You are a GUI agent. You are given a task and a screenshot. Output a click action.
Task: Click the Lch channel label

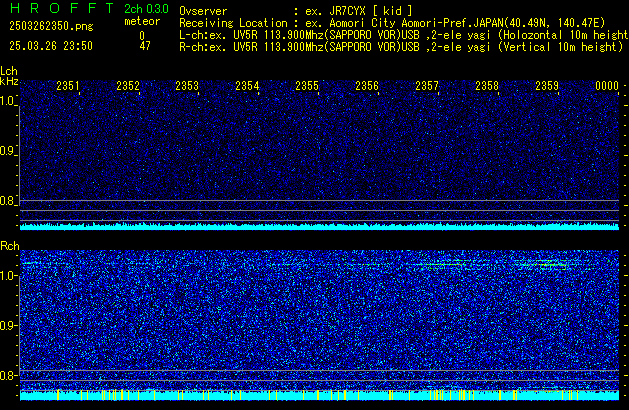[9, 71]
